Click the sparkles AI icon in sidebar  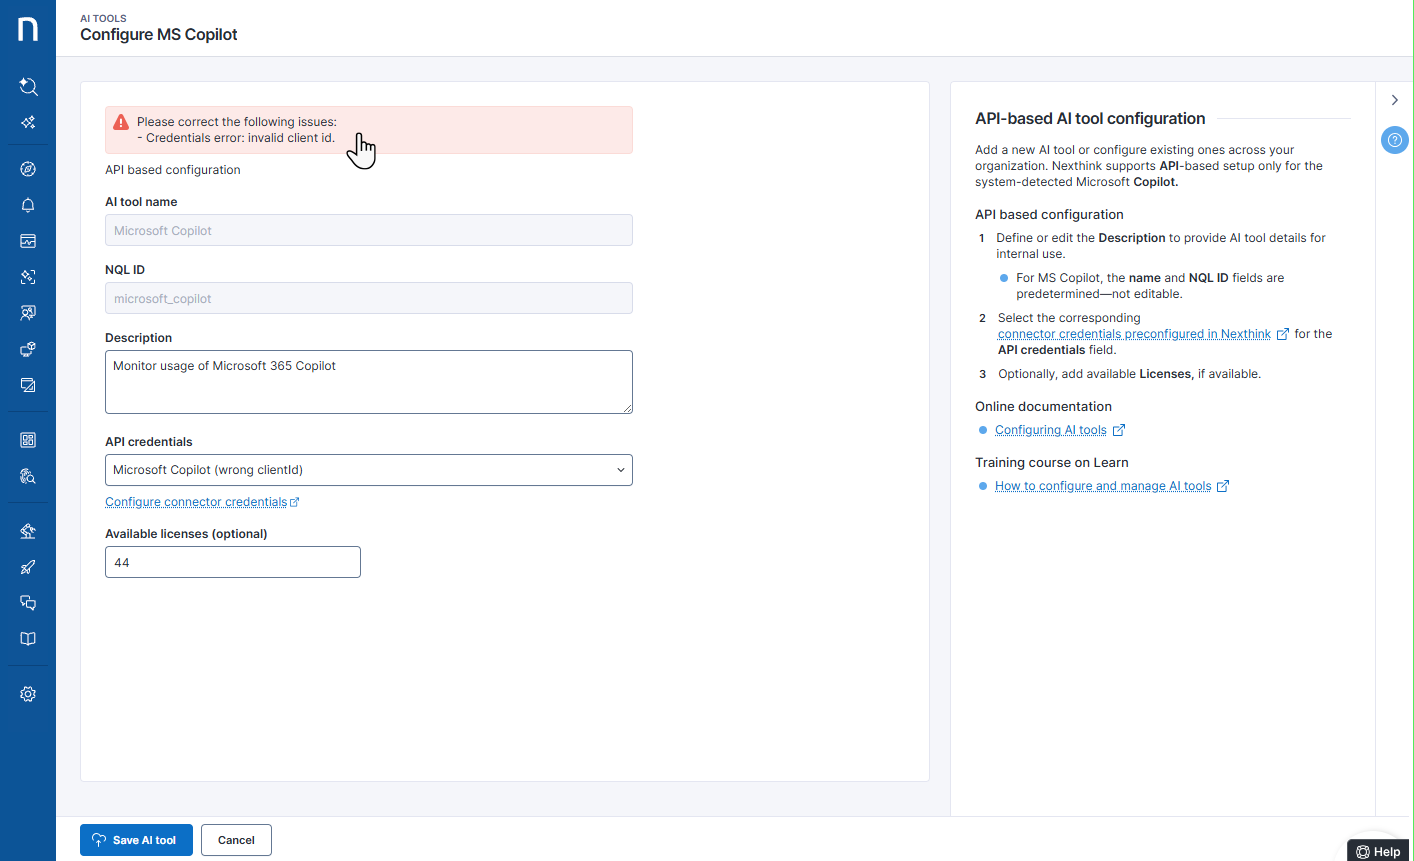click(x=28, y=123)
